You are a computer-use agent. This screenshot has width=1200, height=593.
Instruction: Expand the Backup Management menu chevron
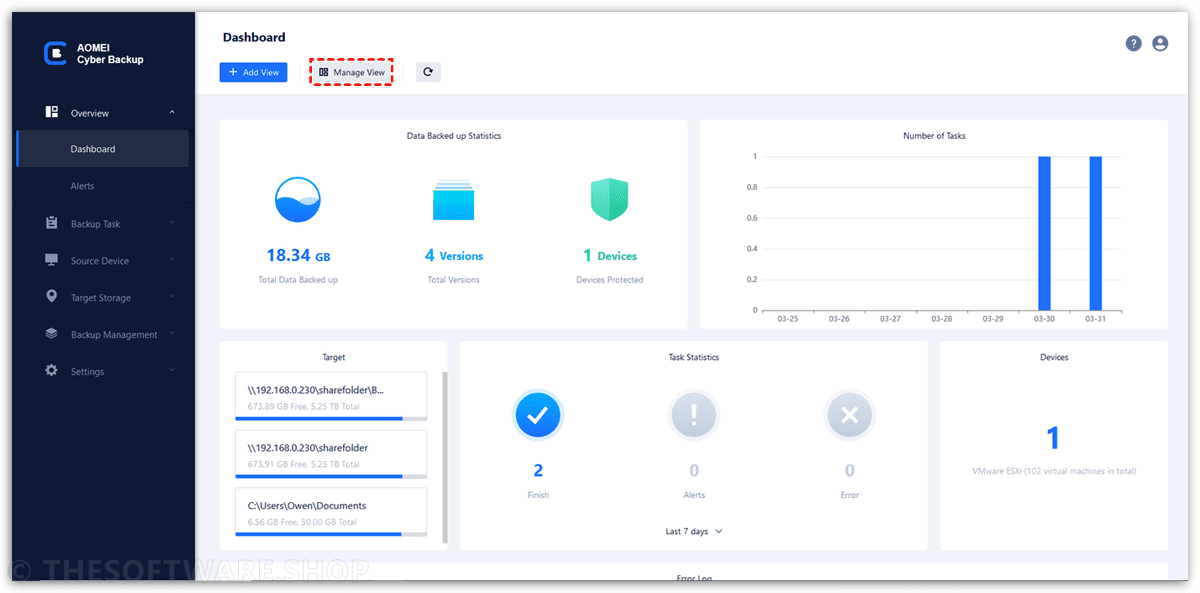pyautogui.click(x=172, y=334)
